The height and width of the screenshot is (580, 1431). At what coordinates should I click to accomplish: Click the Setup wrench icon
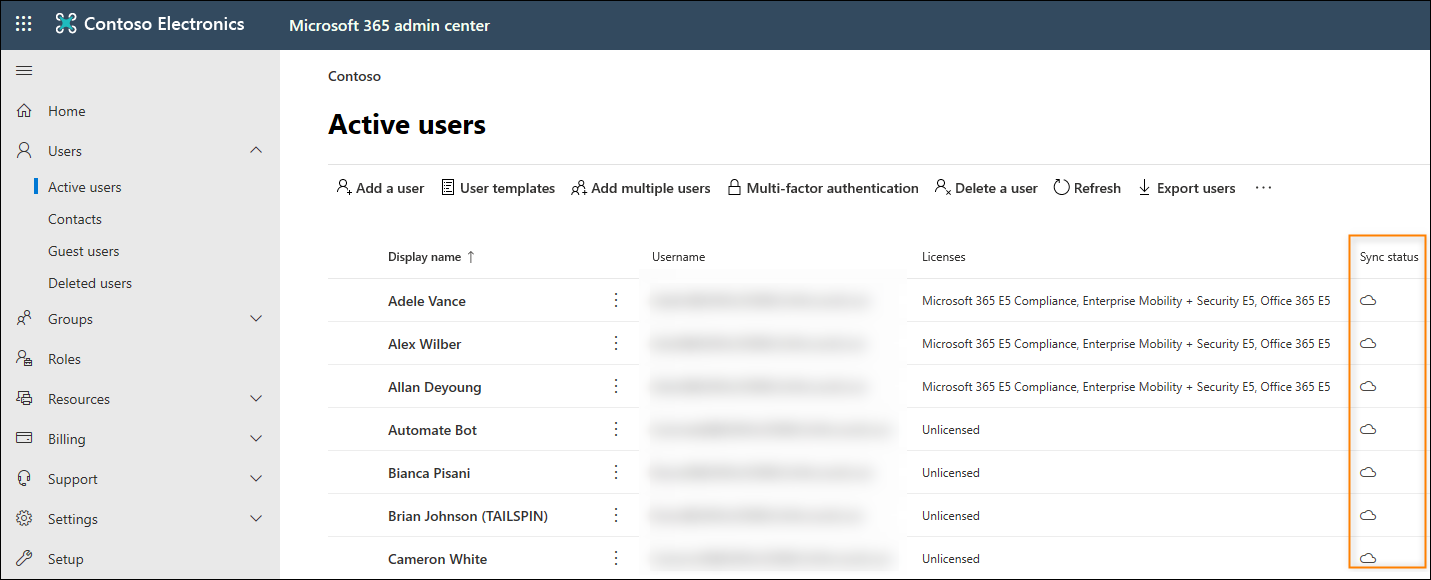[x=25, y=559]
